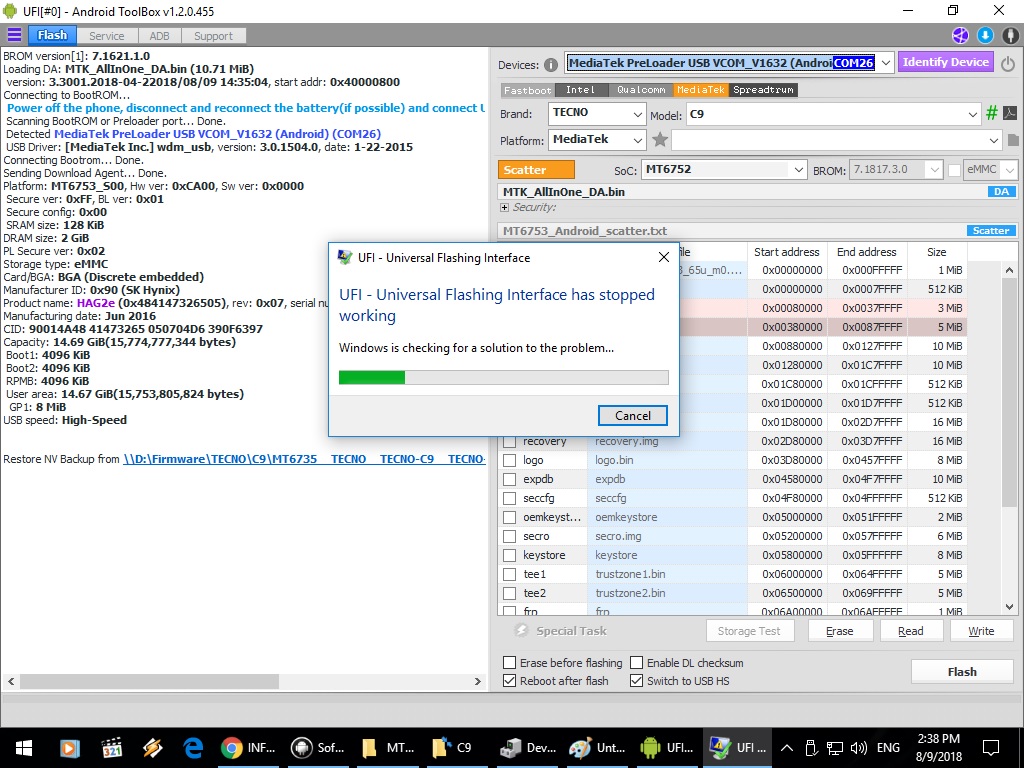Screen dimensions: 1024x768
Task: Click the blue Scatter badge
Action: pyautogui.click(x=991, y=231)
